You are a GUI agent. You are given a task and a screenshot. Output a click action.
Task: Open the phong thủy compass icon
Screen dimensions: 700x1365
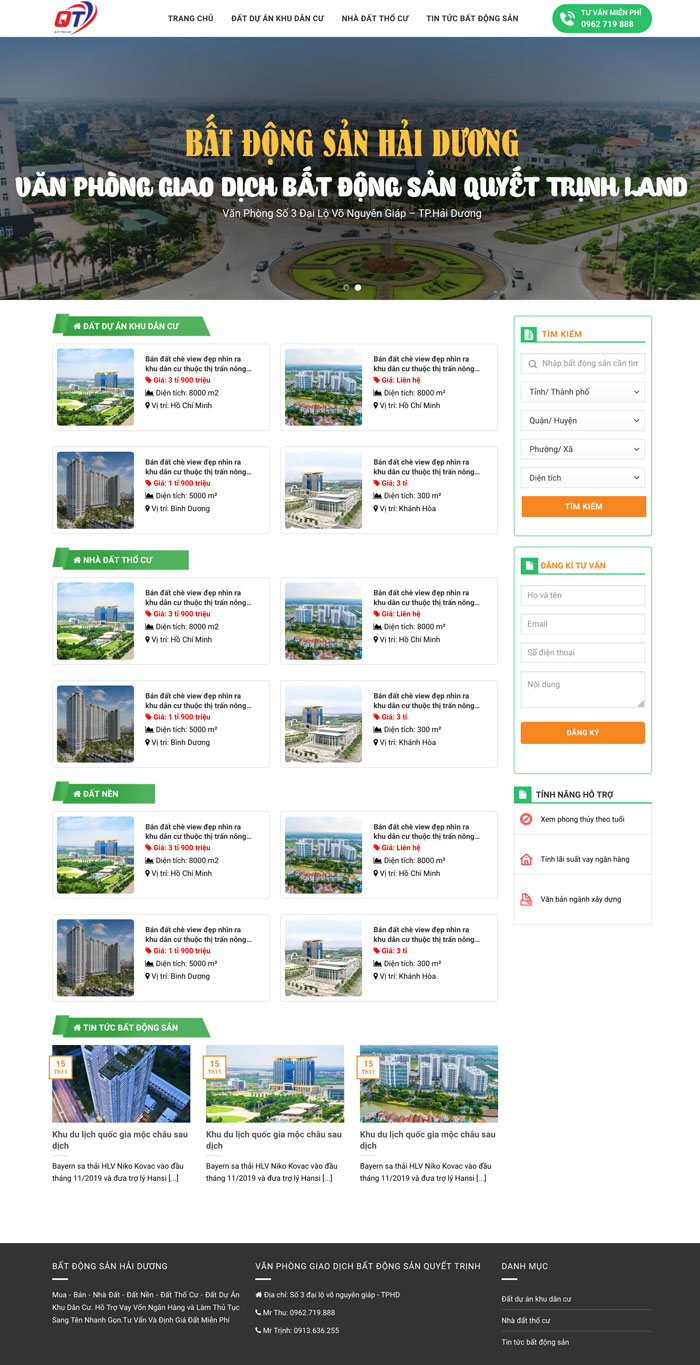pos(526,819)
